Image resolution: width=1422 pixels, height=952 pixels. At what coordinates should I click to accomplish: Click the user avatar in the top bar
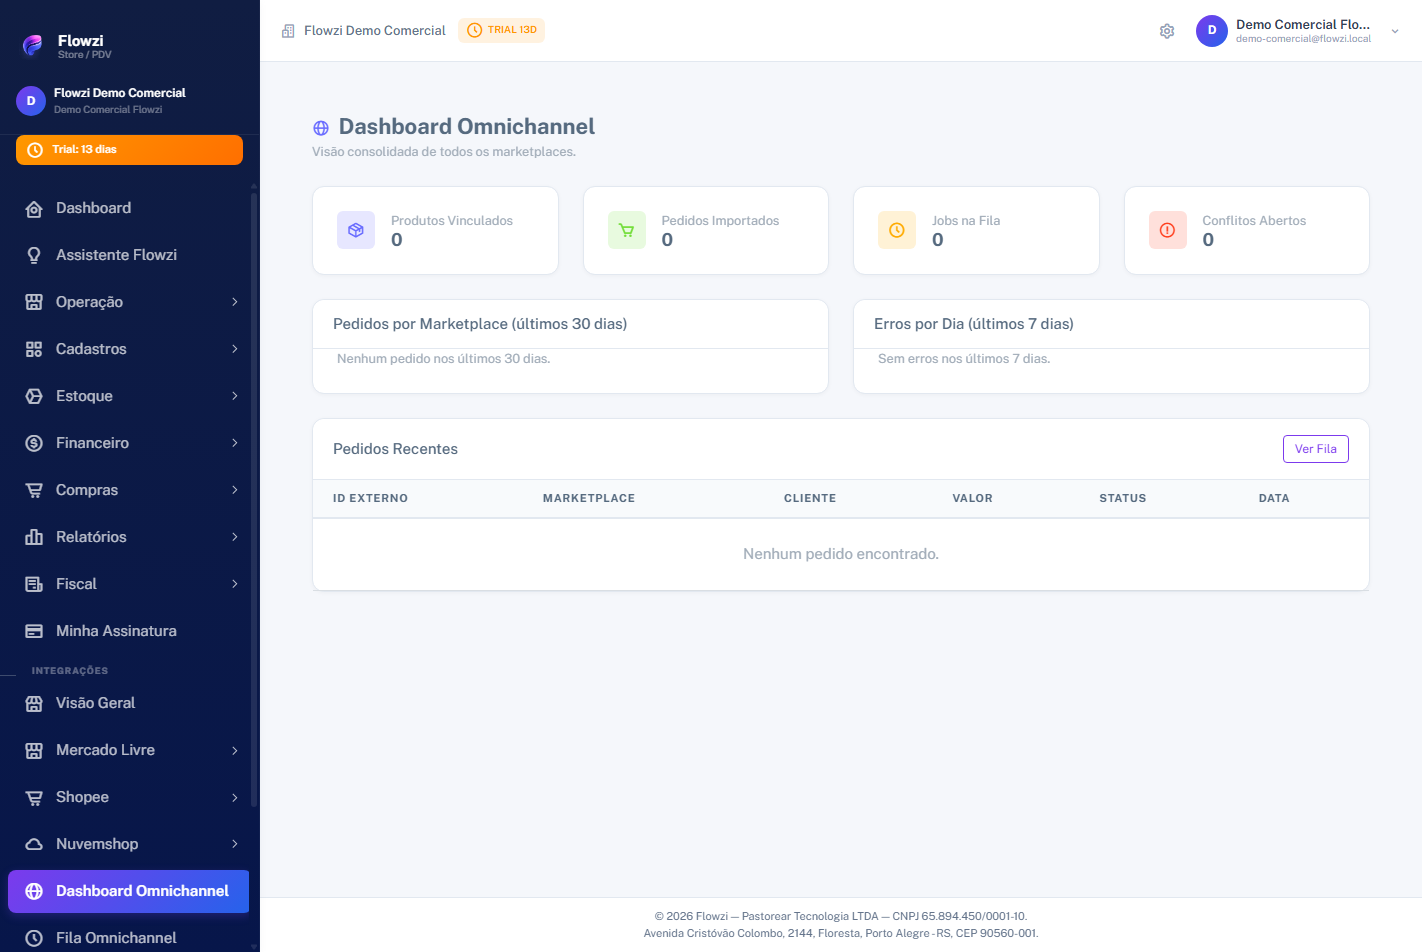pos(1212,31)
